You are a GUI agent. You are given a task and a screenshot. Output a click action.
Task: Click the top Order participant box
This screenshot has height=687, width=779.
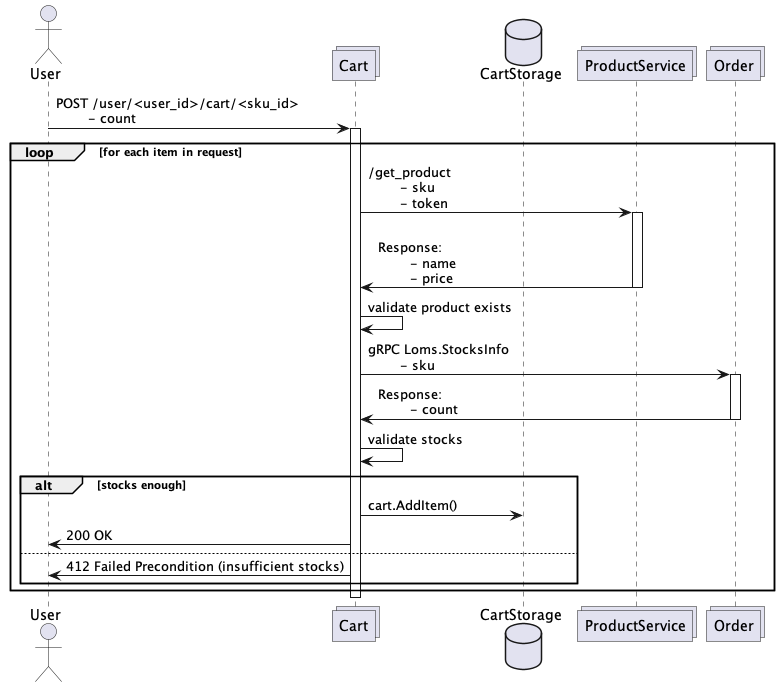[735, 66]
